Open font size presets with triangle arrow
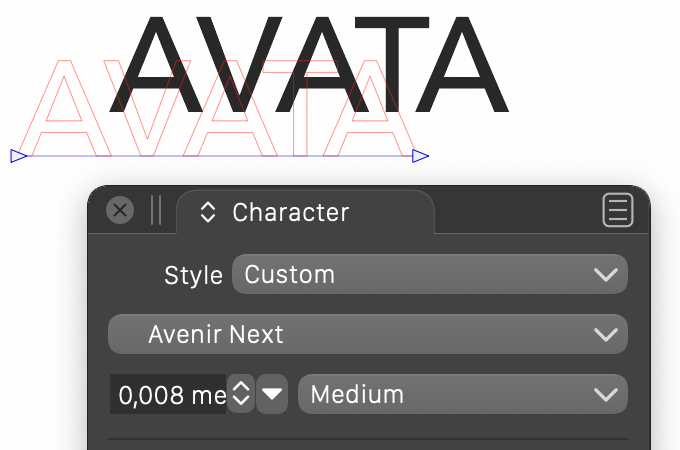The width and height of the screenshot is (680, 450). point(272,394)
